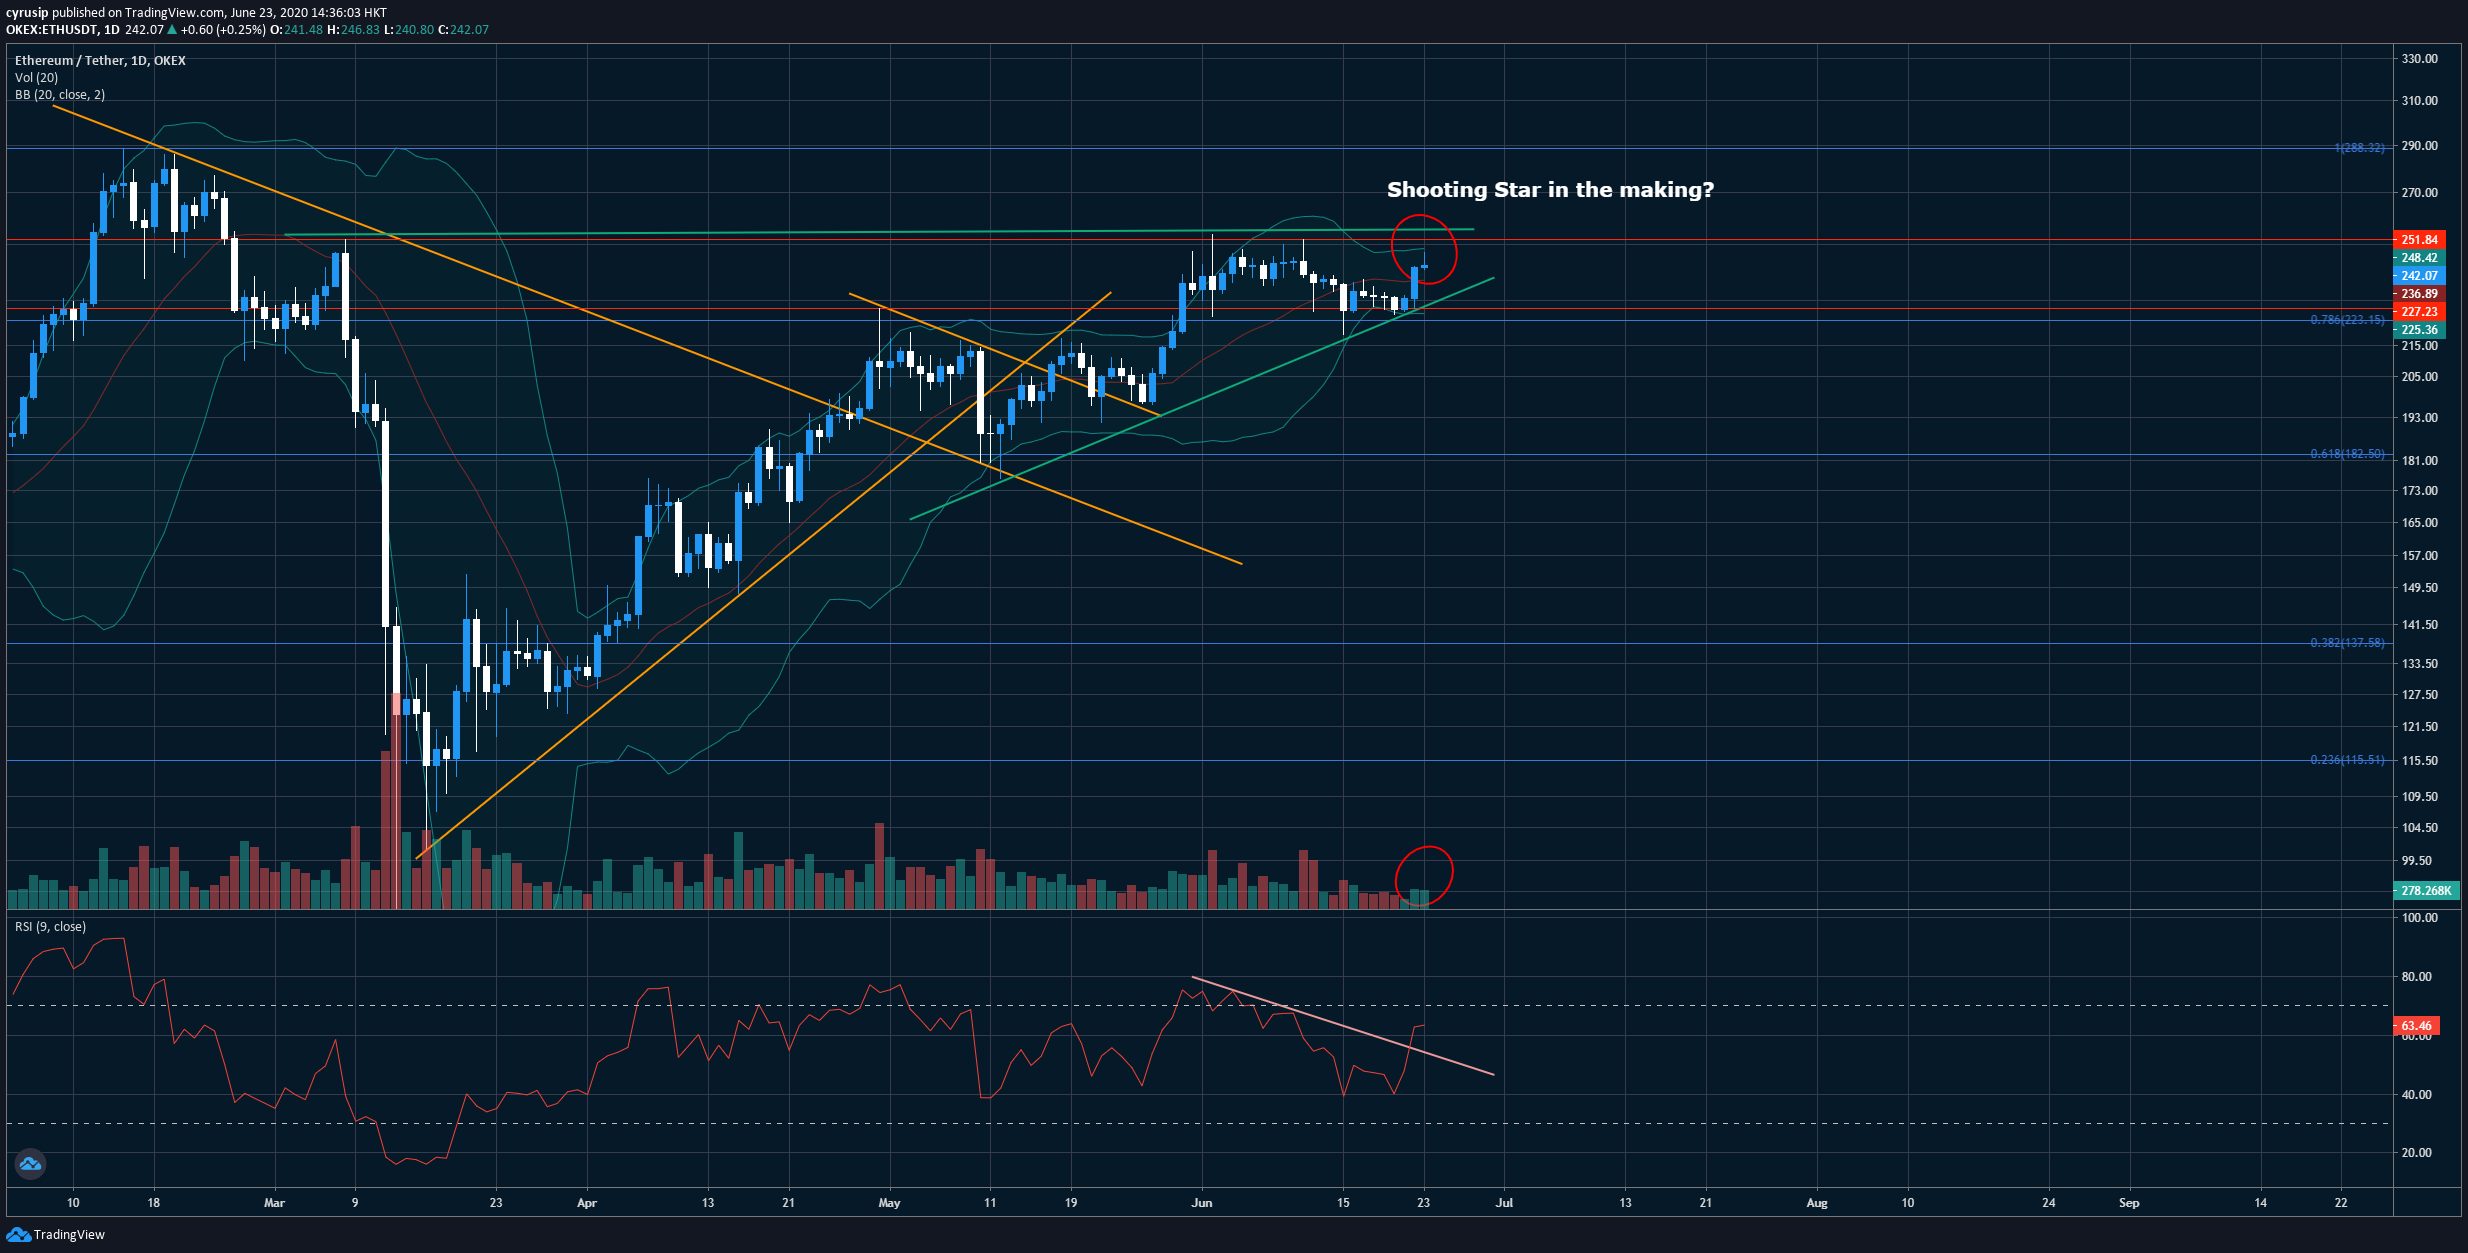Click the green 225.36 price label
The image size is (2468, 1253).
(x=2419, y=330)
